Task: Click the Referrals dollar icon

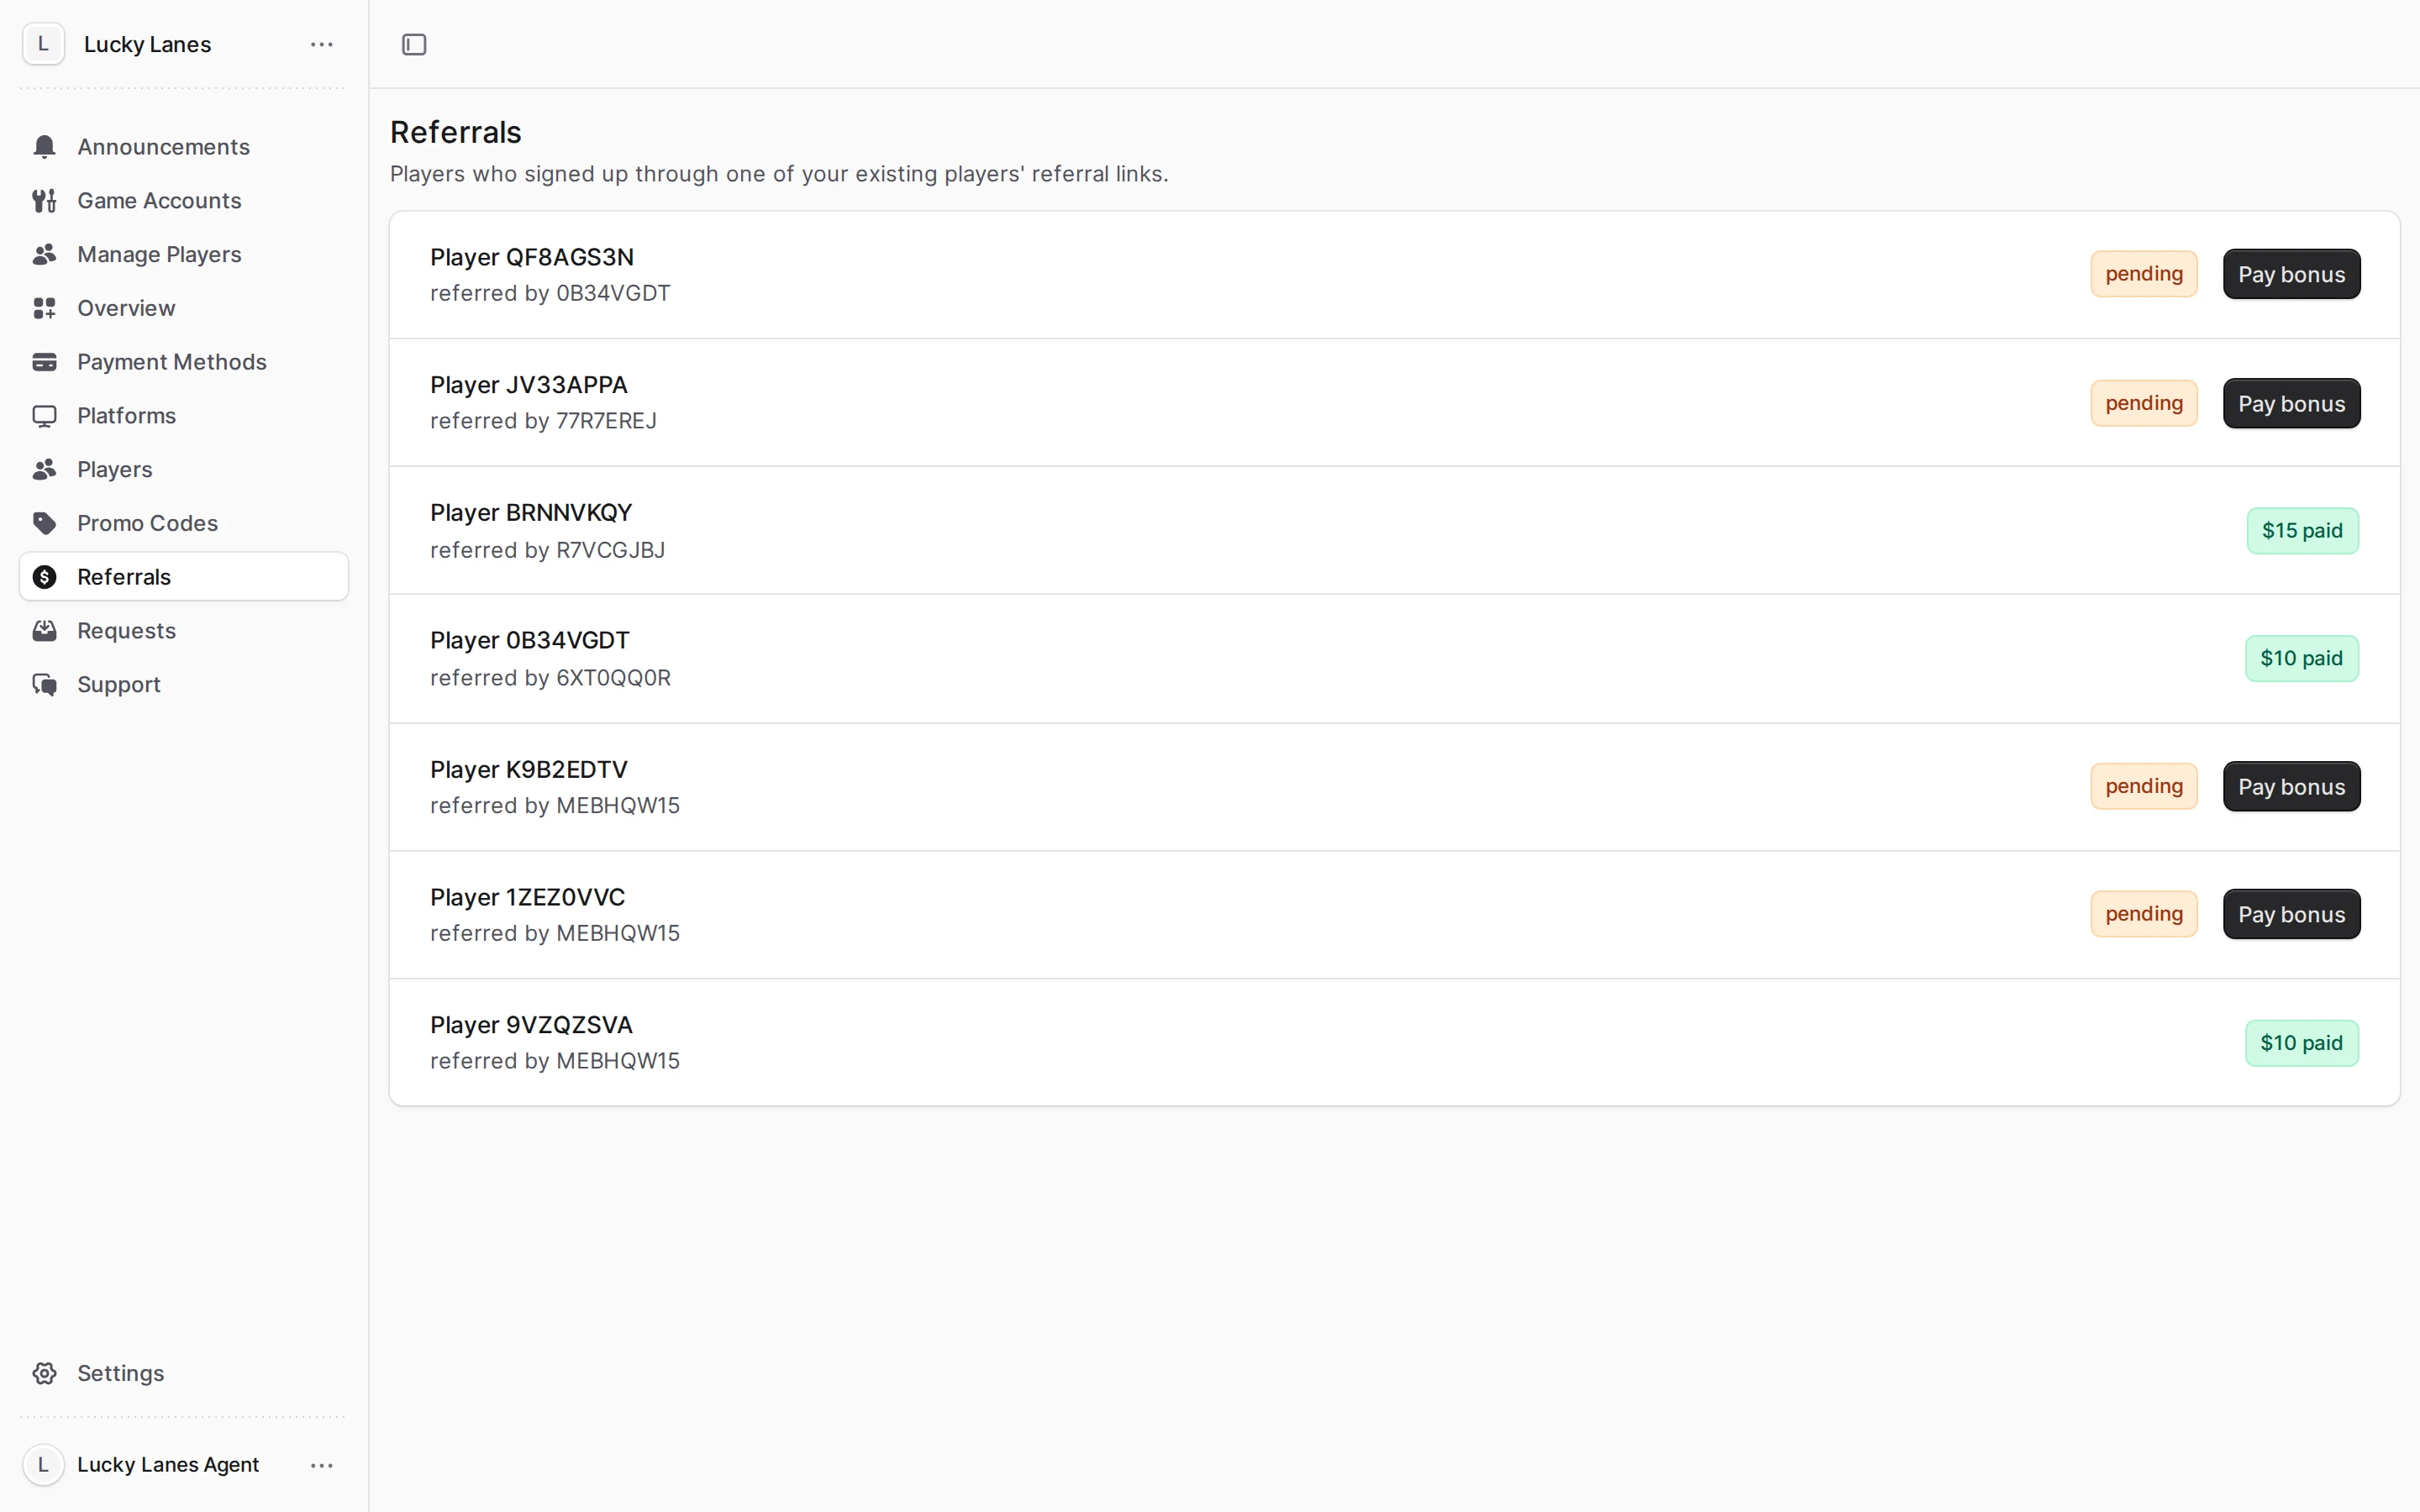Action: 44,577
